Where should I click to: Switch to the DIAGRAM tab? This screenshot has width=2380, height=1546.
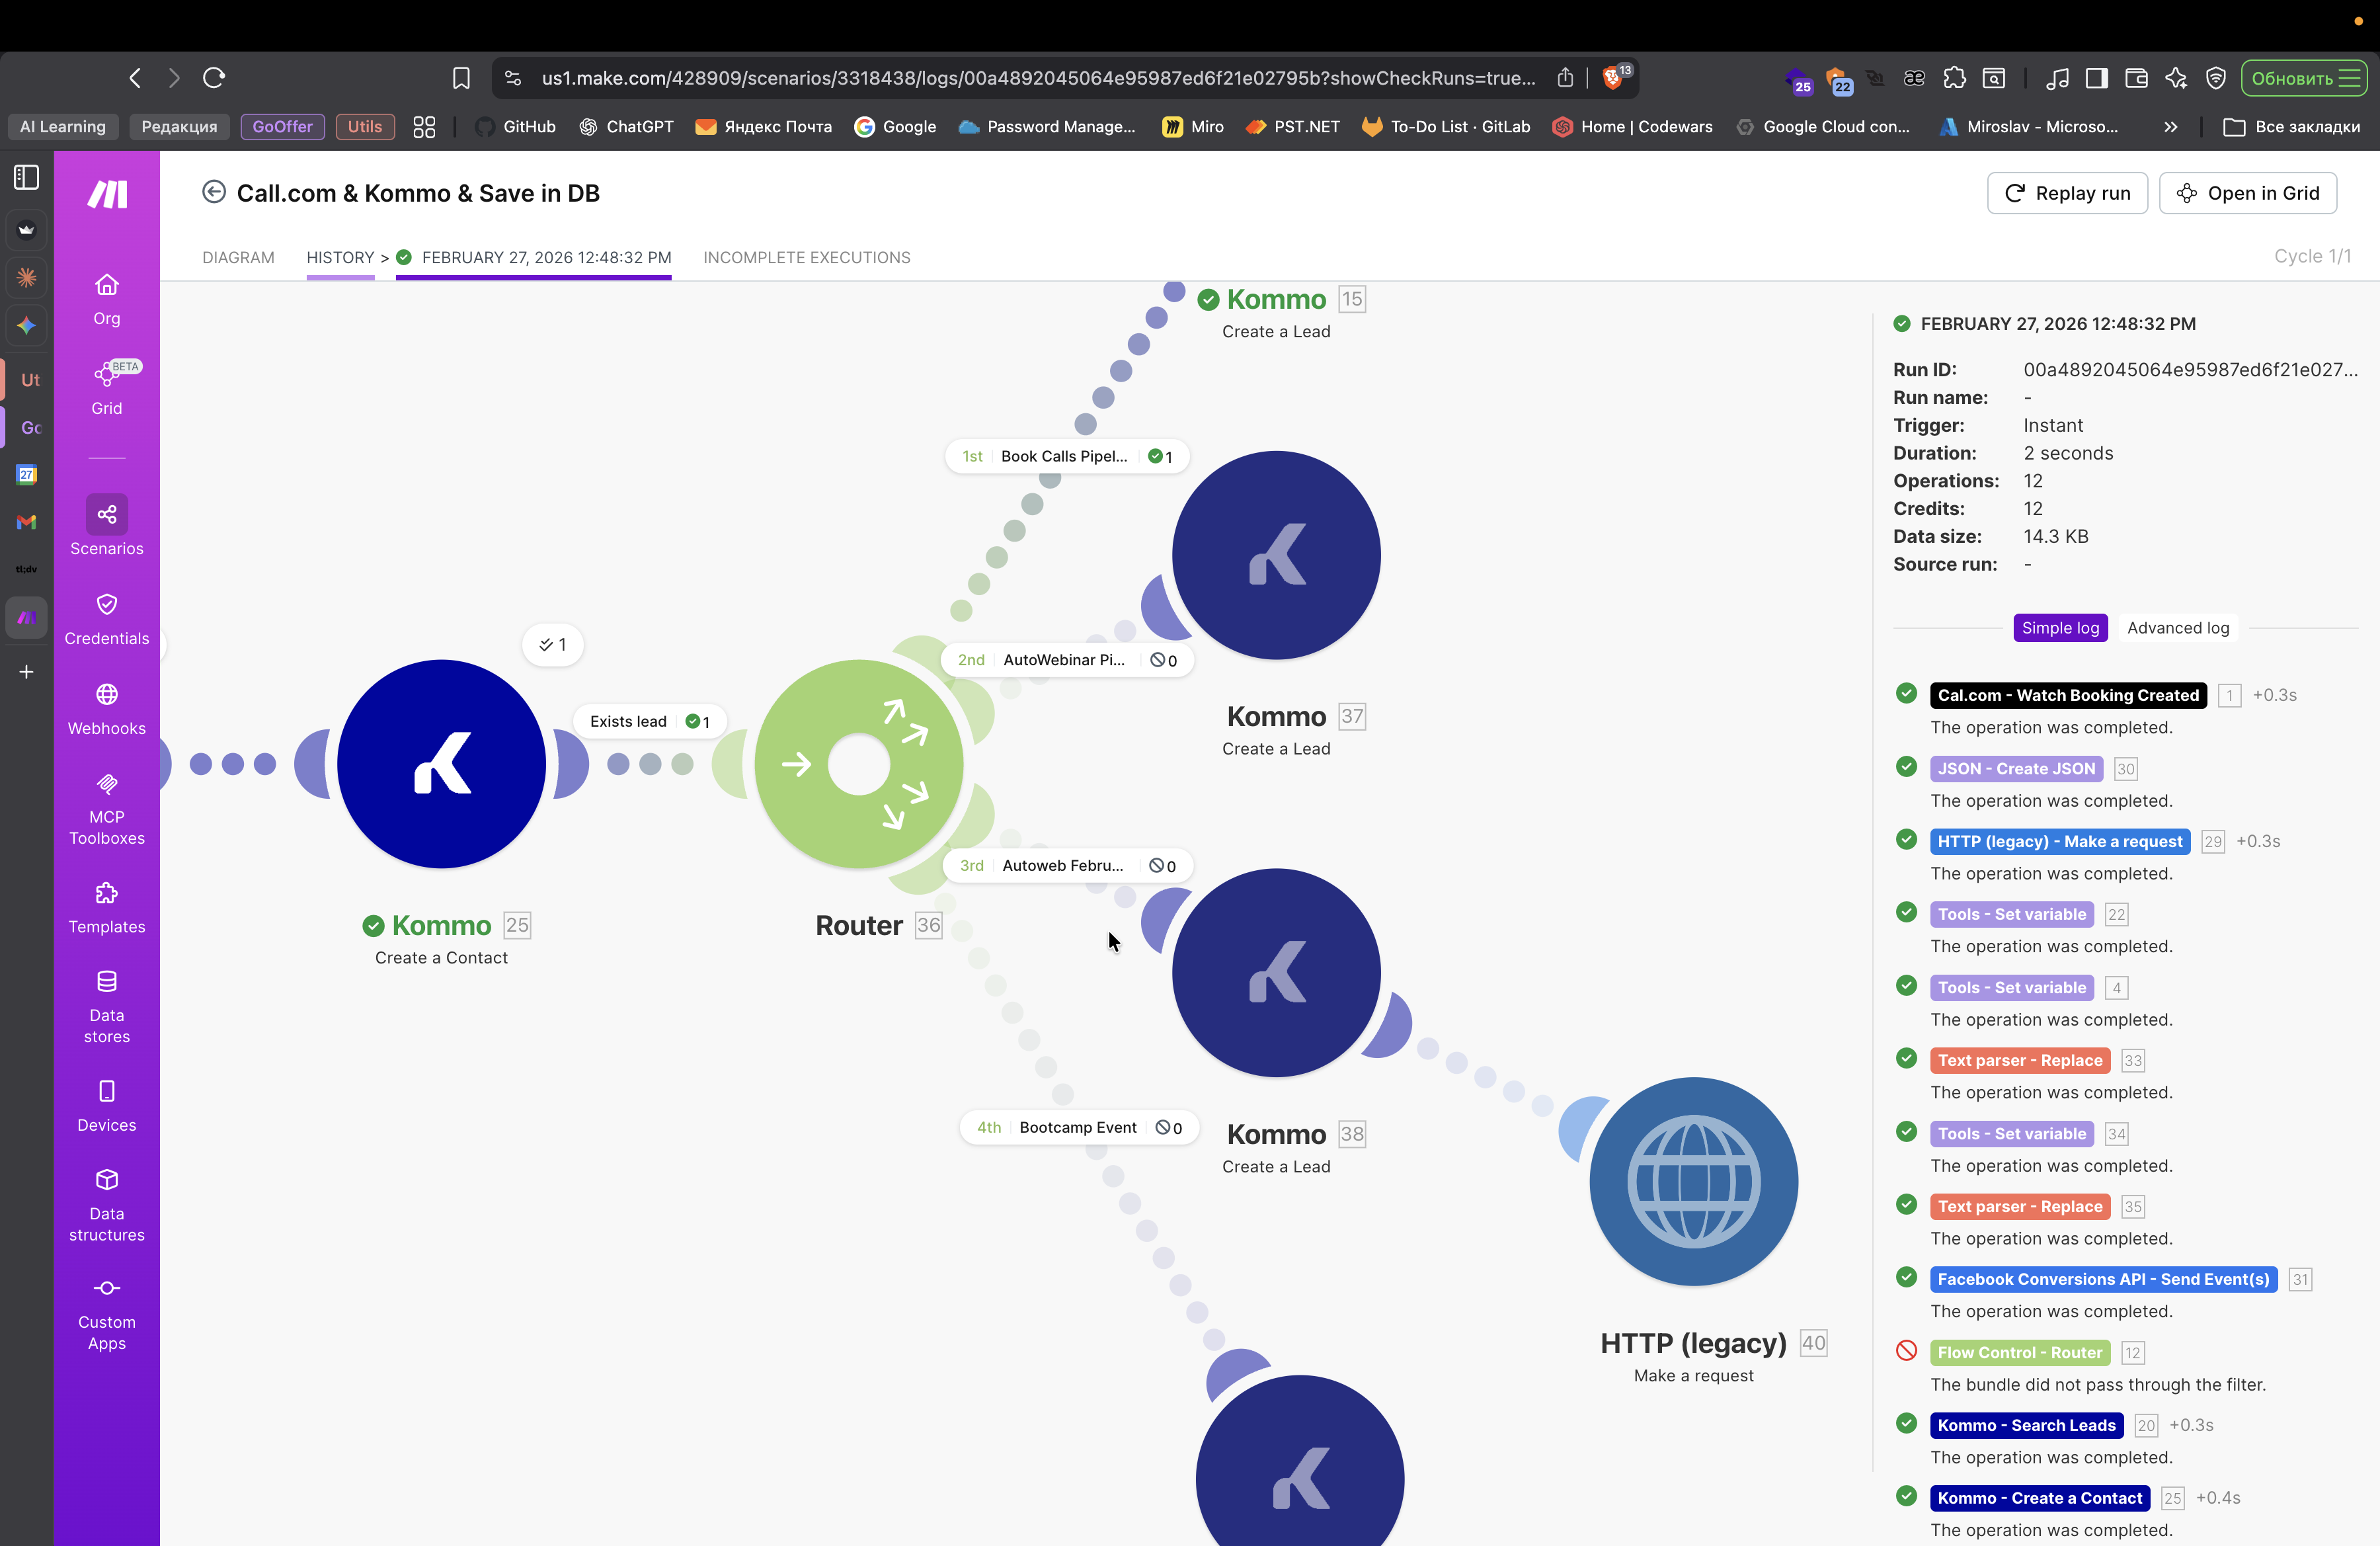(x=238, y=257)
